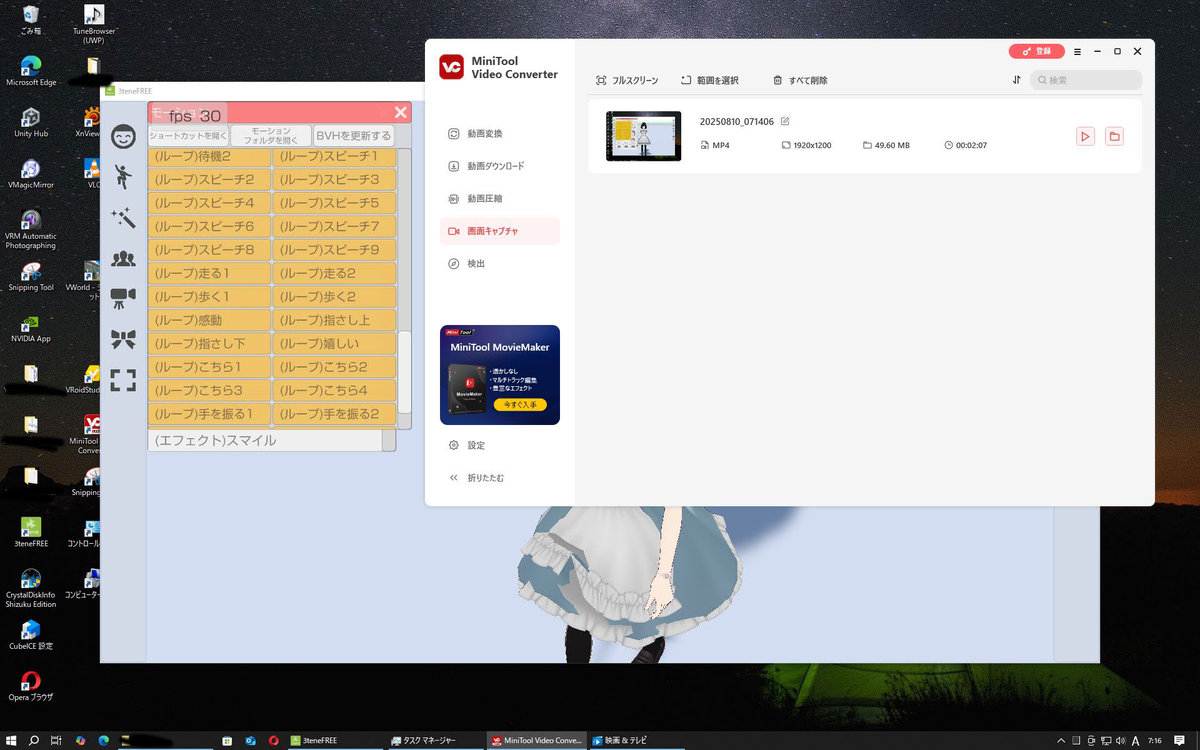Click 範囲を選択 capture option

tap(710, 80)
